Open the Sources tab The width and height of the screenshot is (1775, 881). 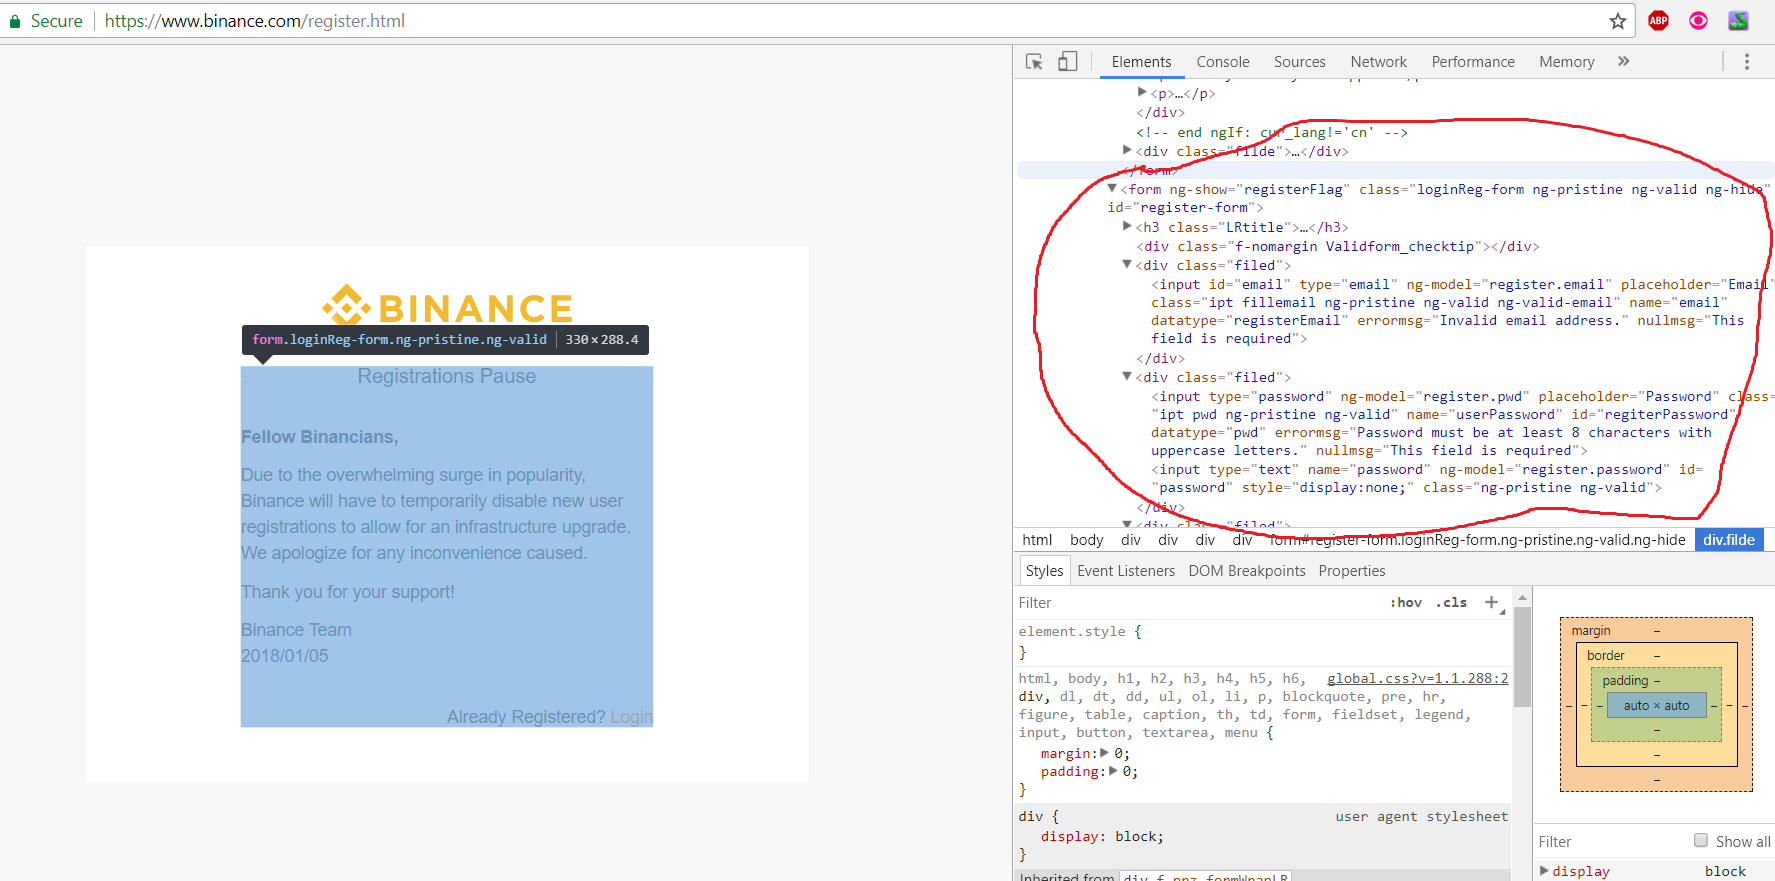pyautogui.click(x=1300, y=62)
